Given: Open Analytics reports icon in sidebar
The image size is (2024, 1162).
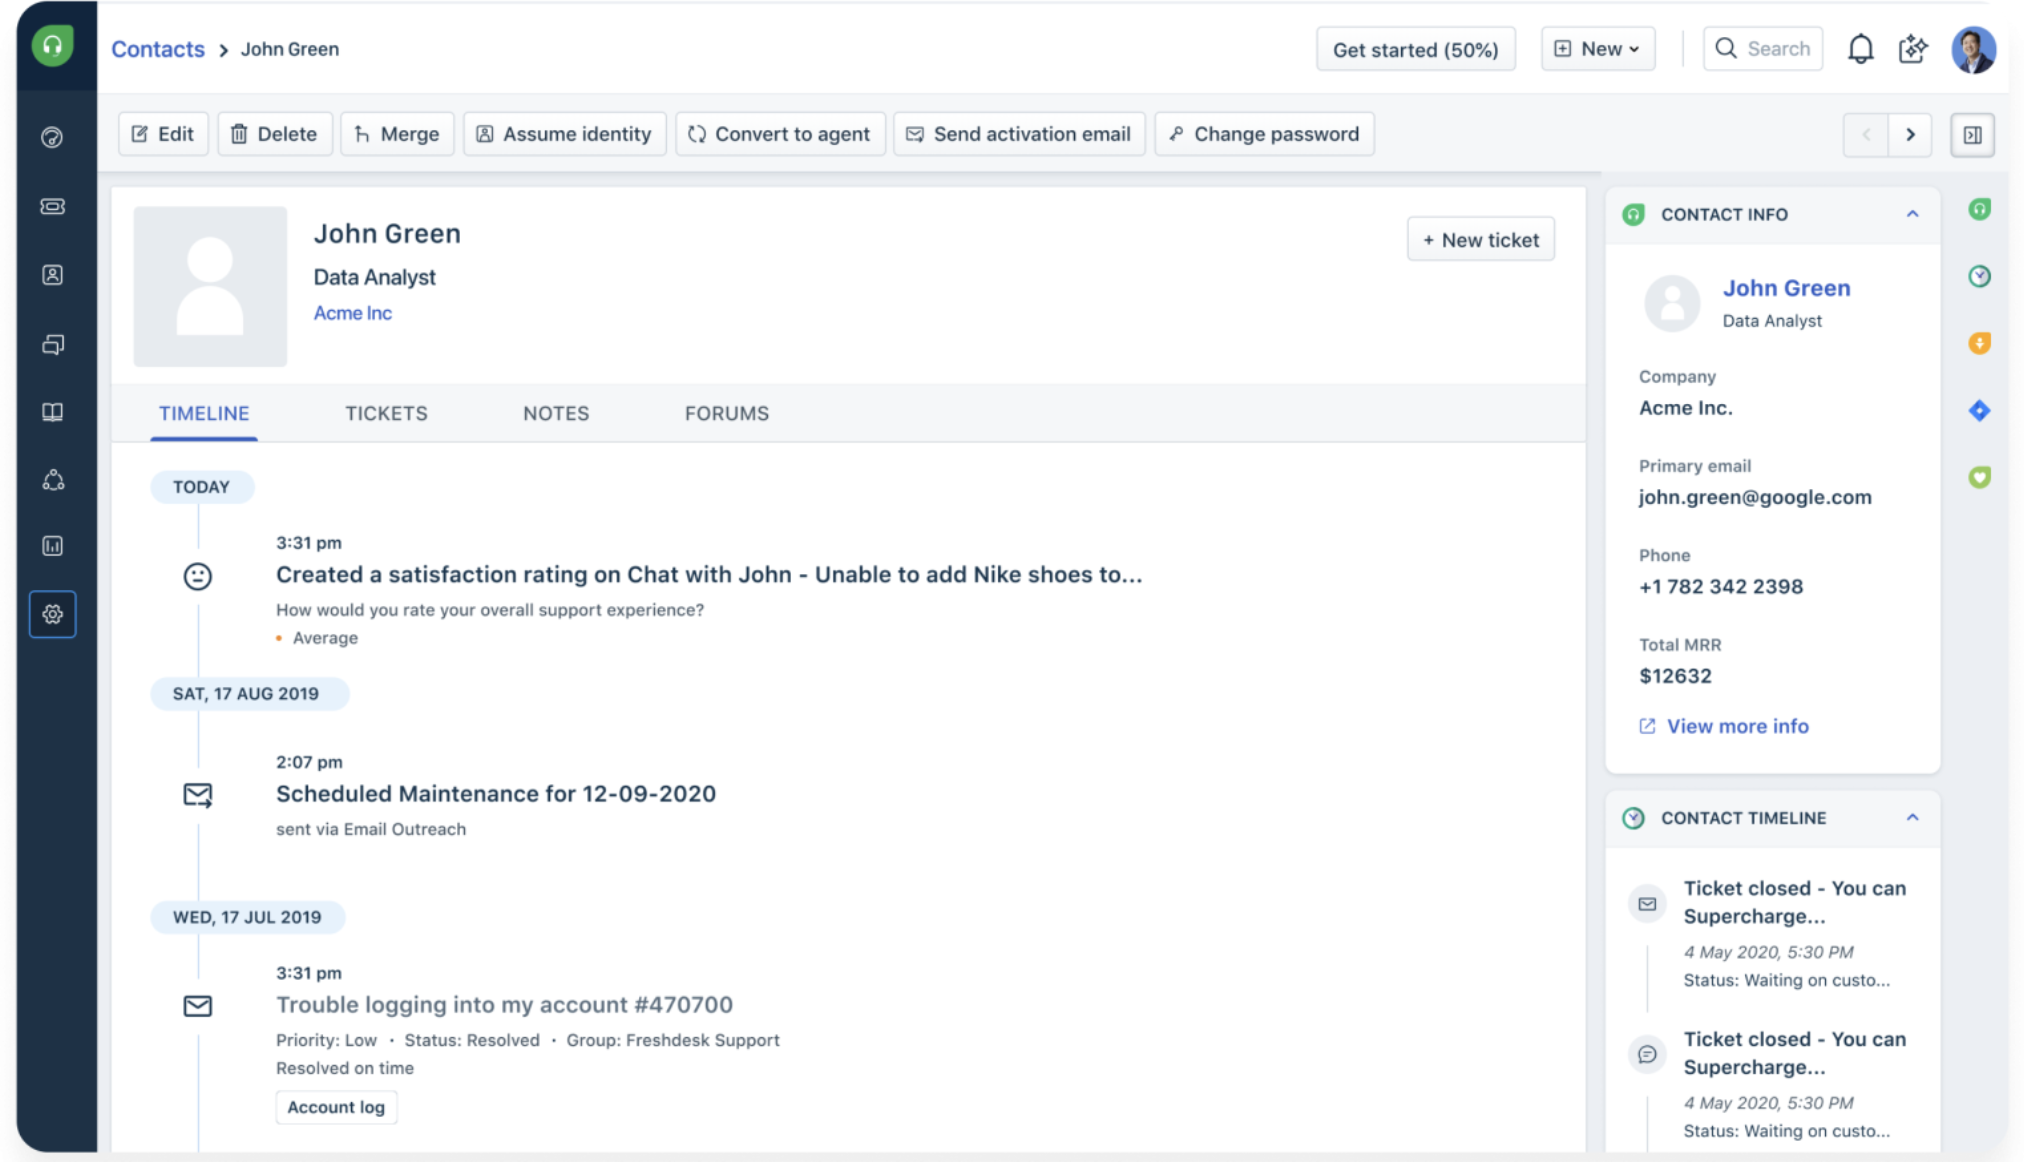Looking at the screenshot, I should [x=53, y=546].
